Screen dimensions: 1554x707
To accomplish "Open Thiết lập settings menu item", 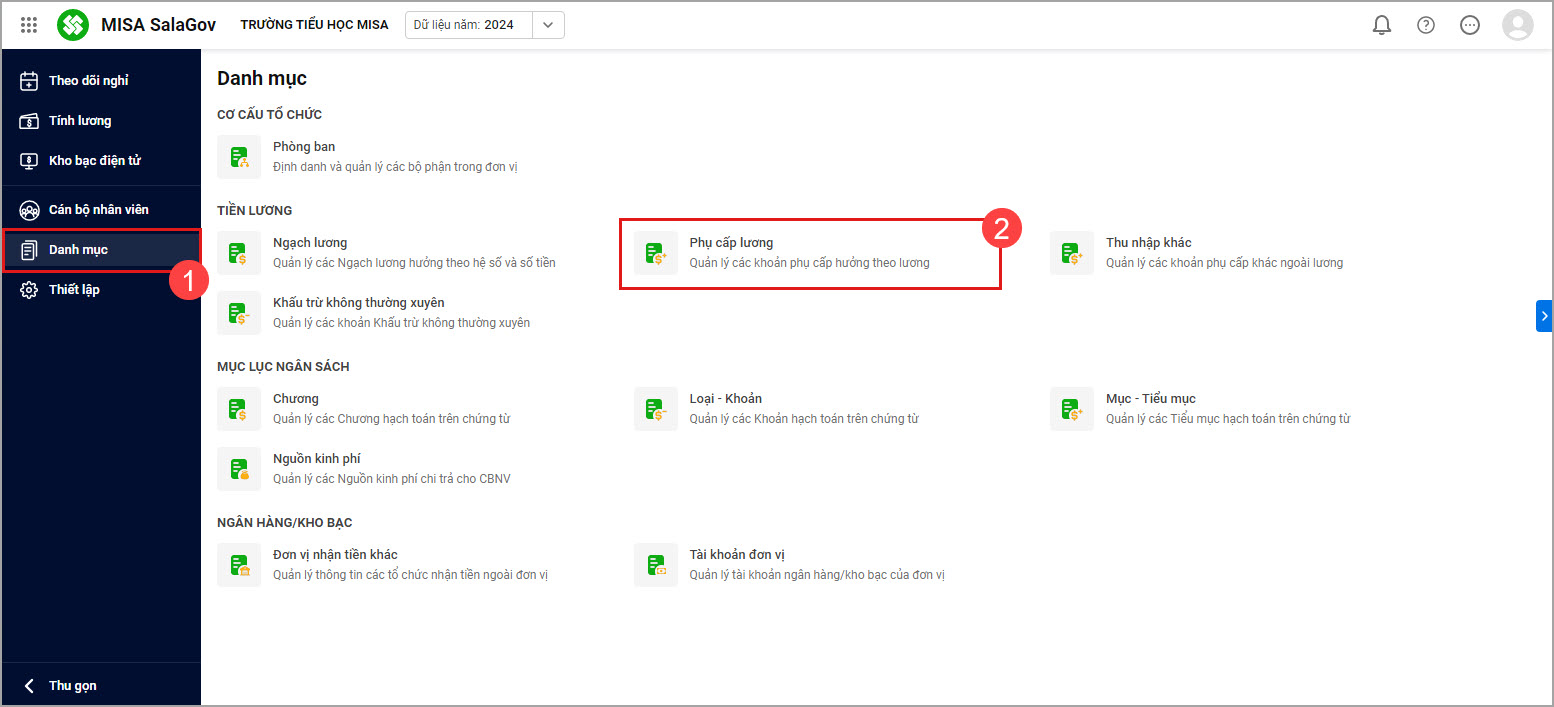I will (x=74, y=290).
